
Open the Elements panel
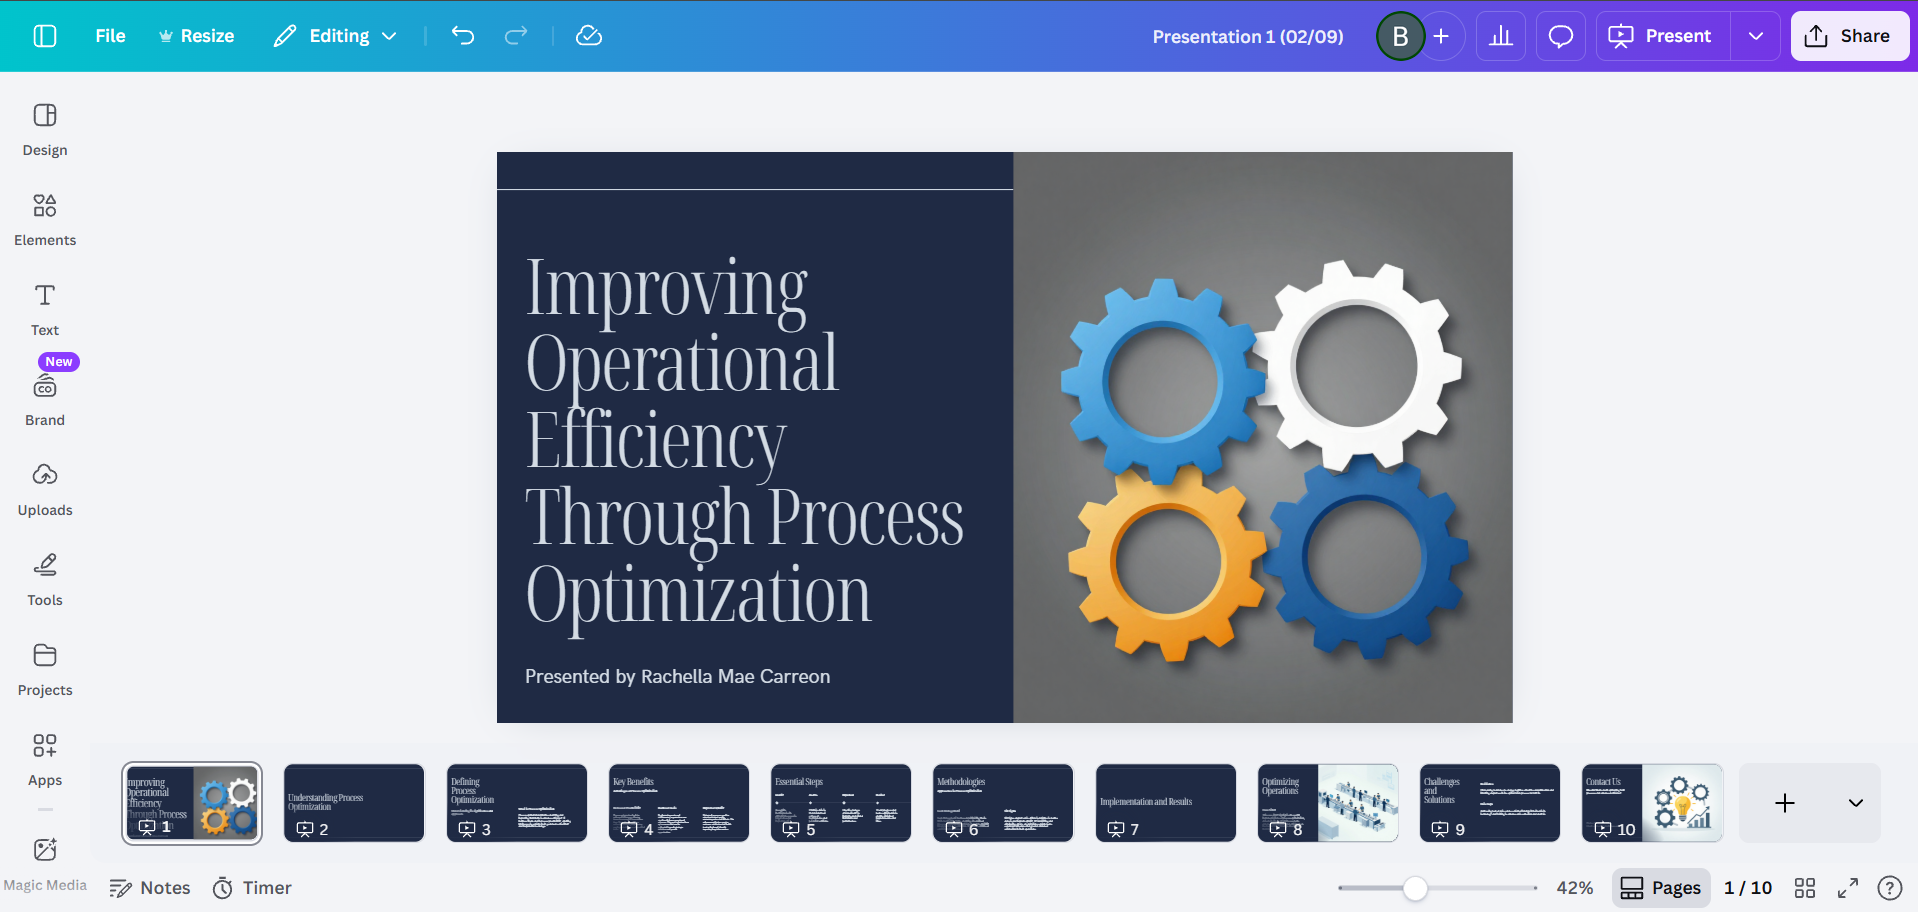point(45,220)
